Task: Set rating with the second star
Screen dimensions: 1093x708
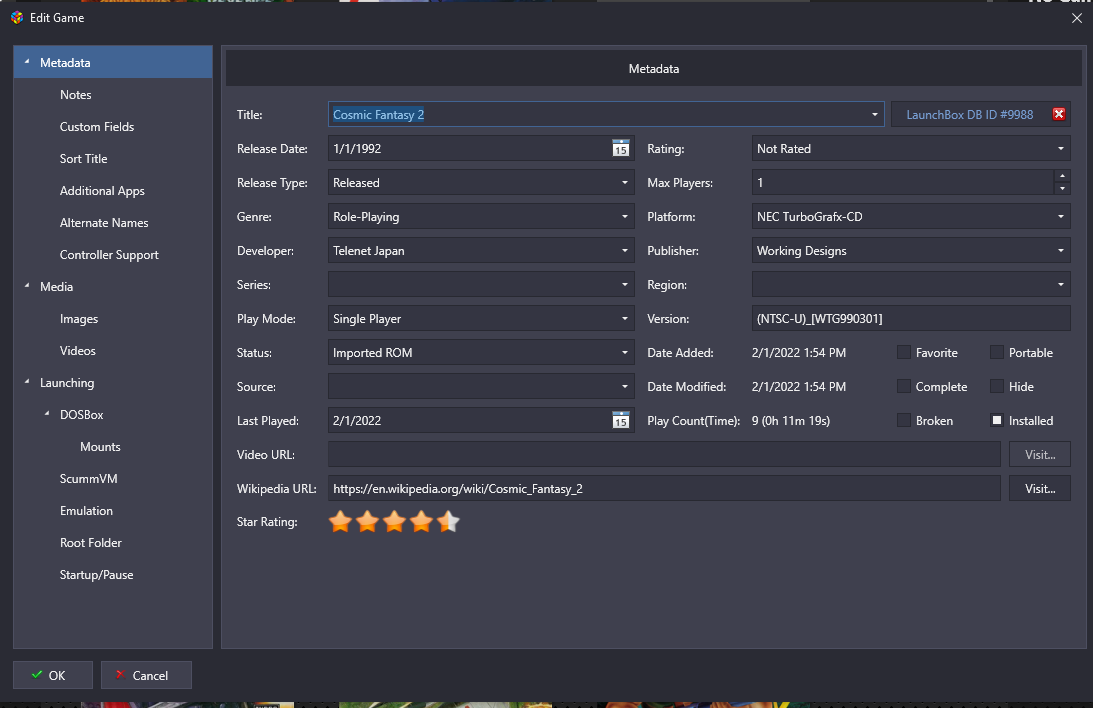Action: pyautogui.click(x=367, y=521)
